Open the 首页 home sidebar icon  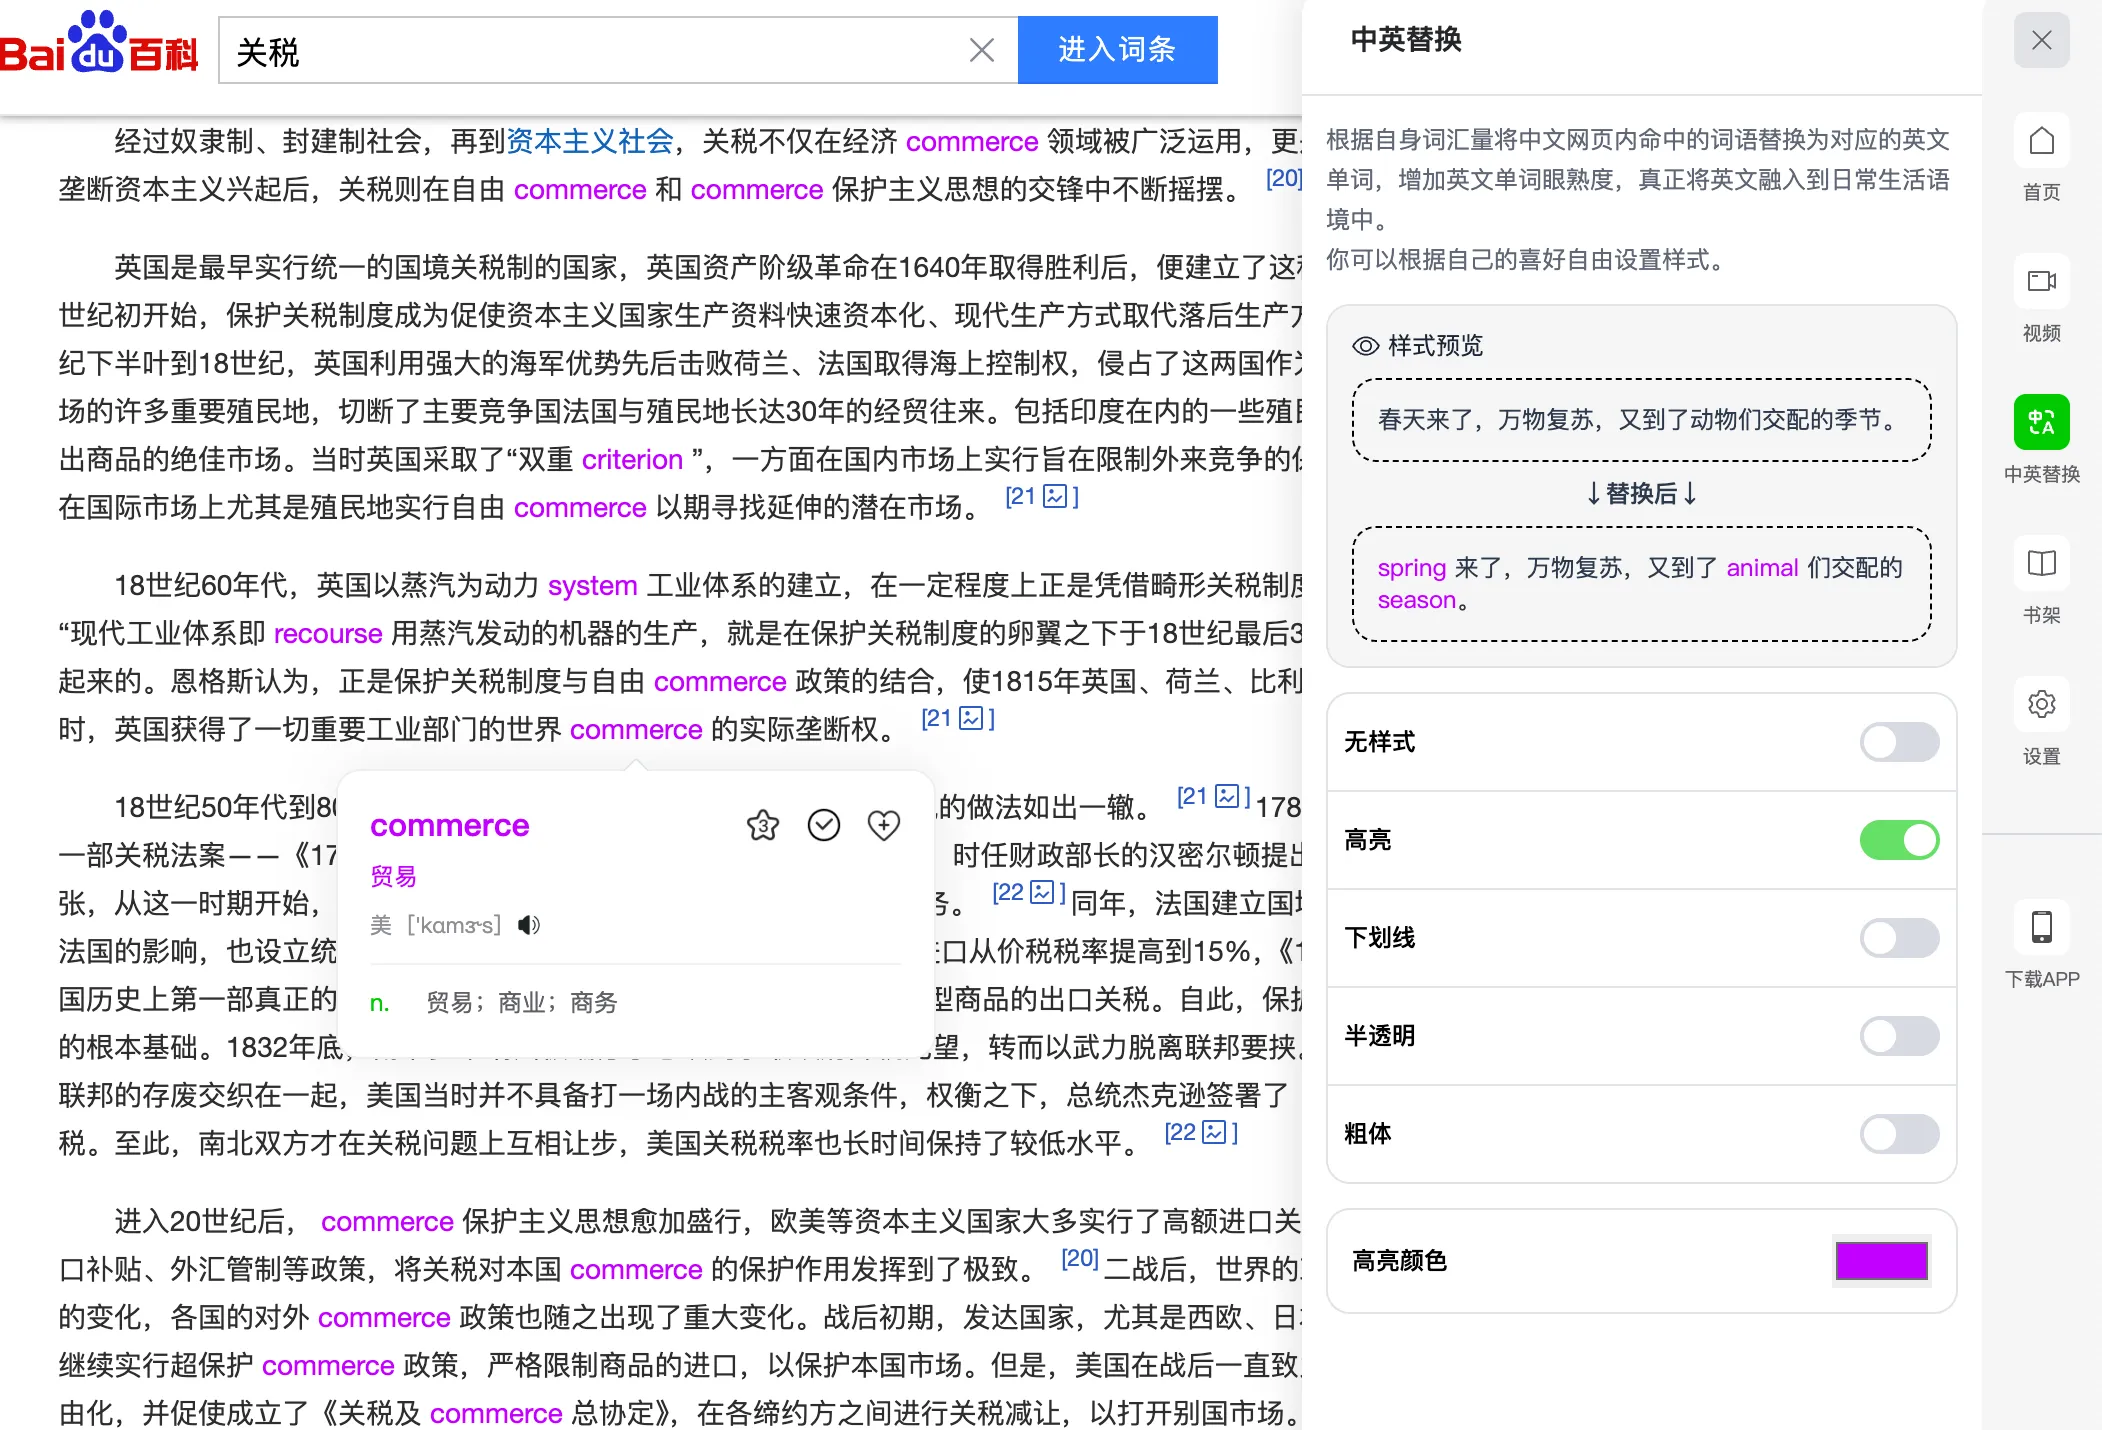2041,142
